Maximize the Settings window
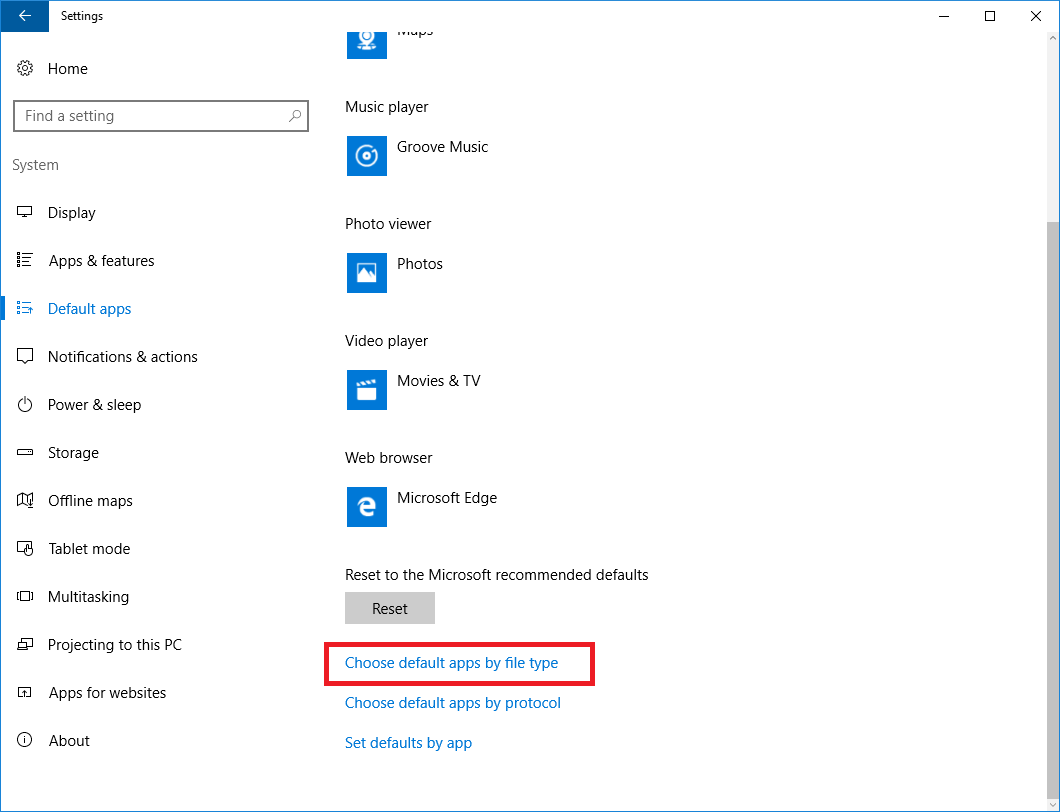The height and width of the screenshot is (812, 1060). [990, 16]
